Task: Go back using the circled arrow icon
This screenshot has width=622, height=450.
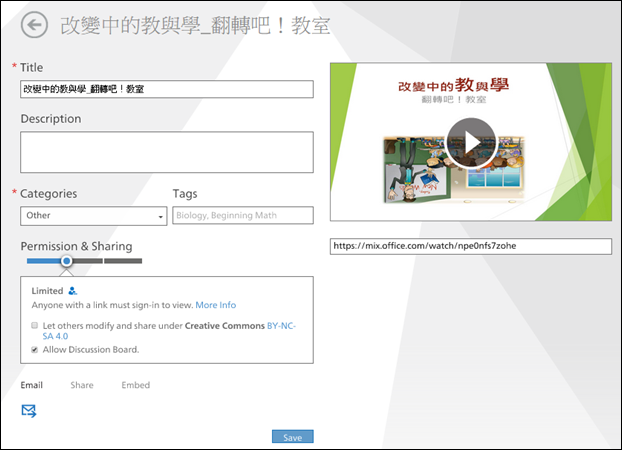Action: 35,25
